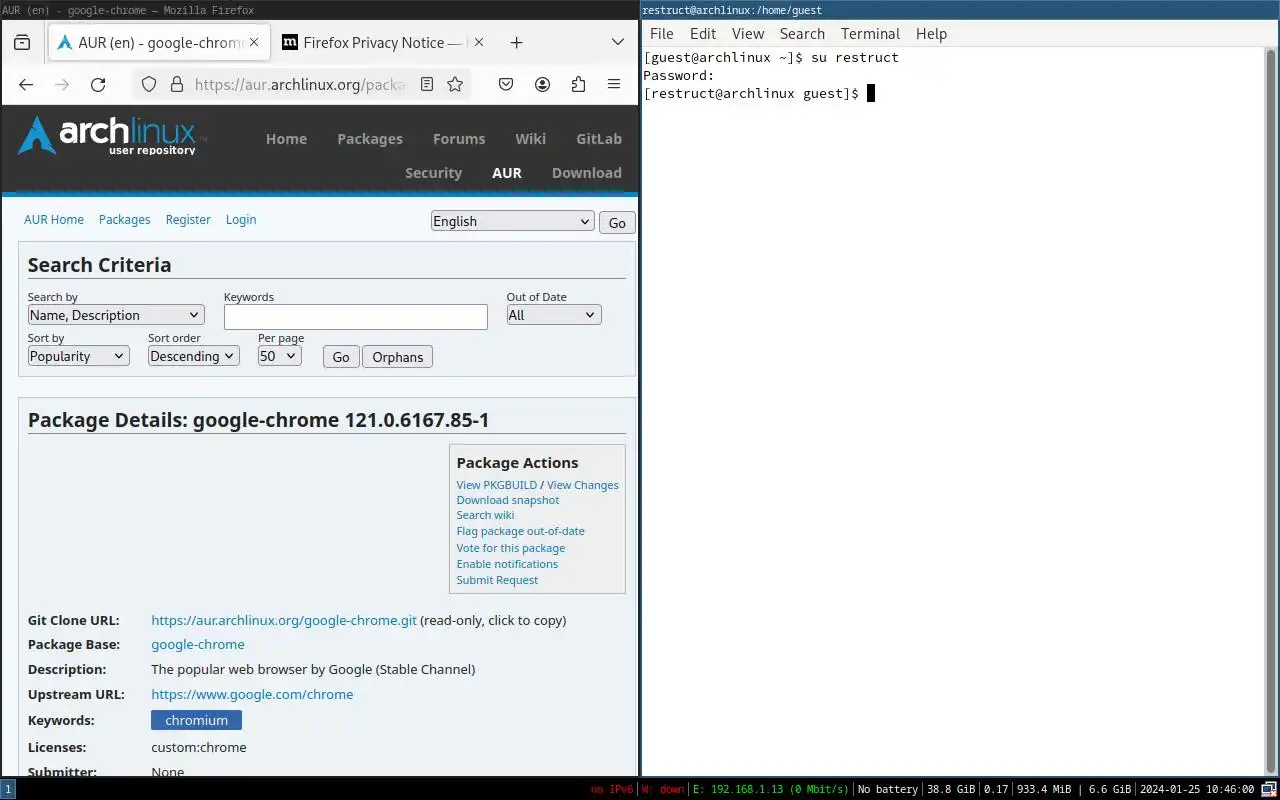Click Flag package out-of-date

point(521,531)
